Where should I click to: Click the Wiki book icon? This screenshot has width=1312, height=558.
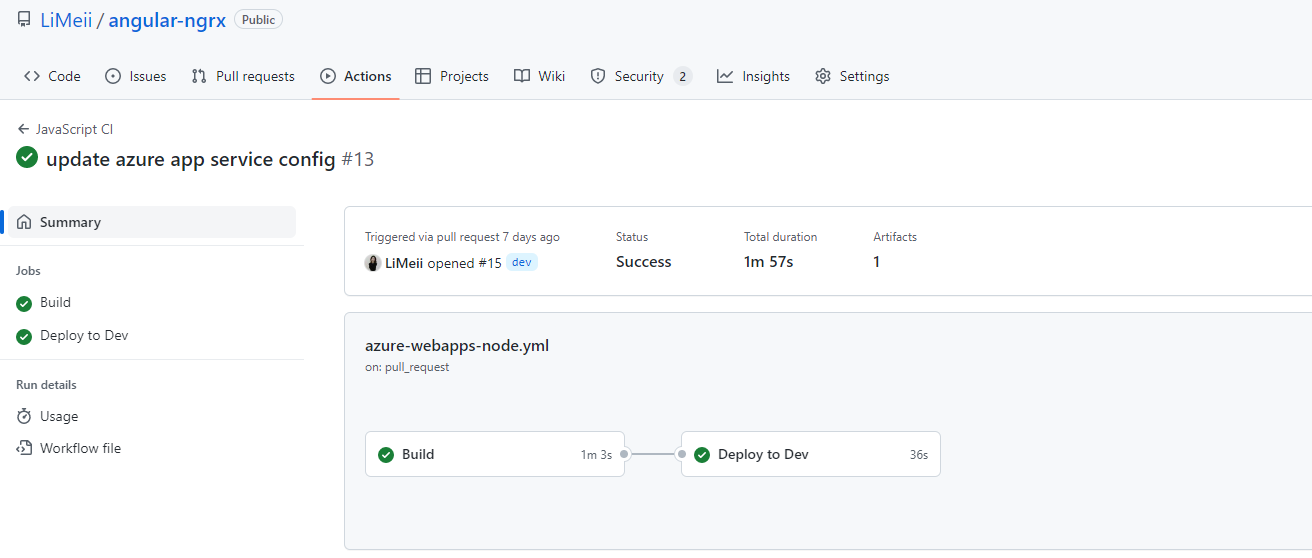522,76
